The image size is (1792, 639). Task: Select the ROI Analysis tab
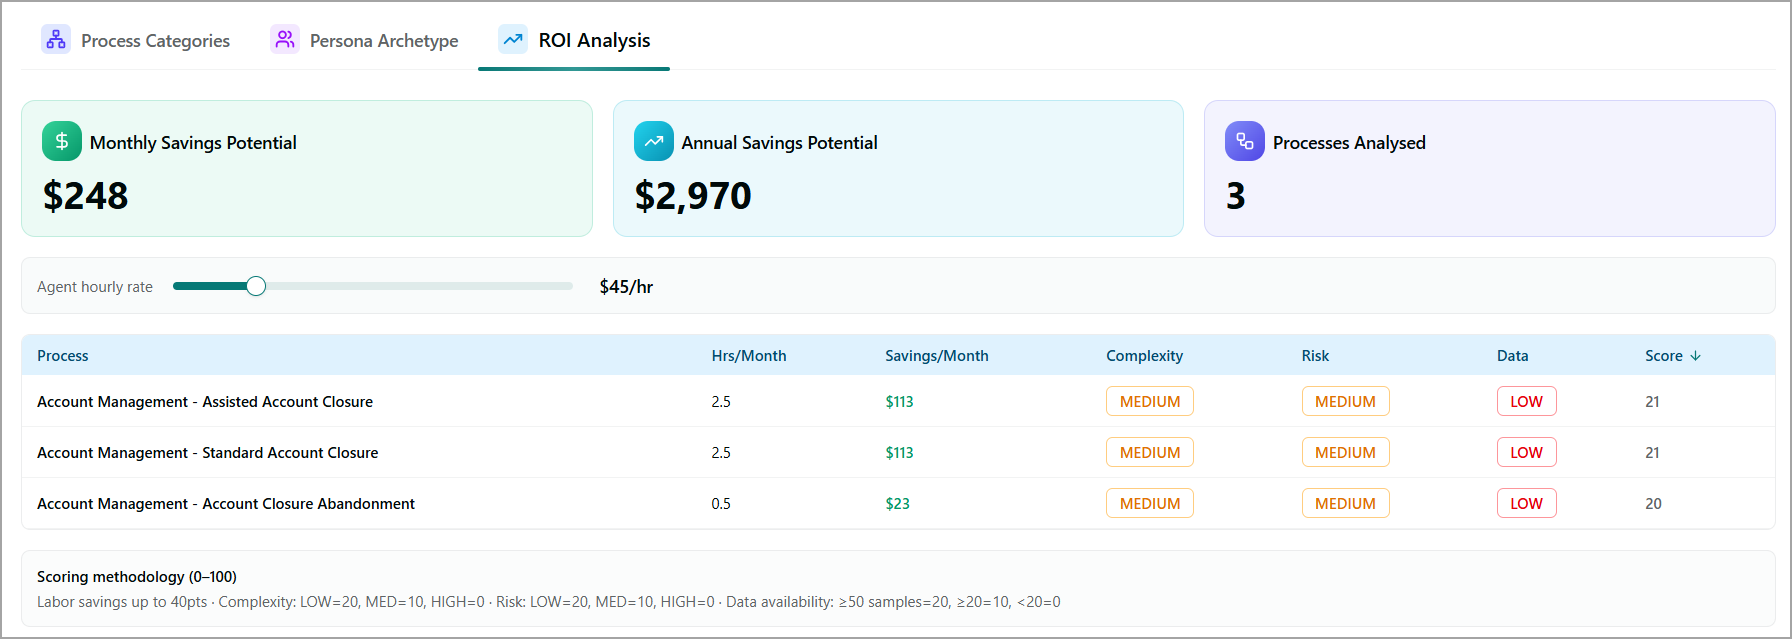click(x=575, y=40)
